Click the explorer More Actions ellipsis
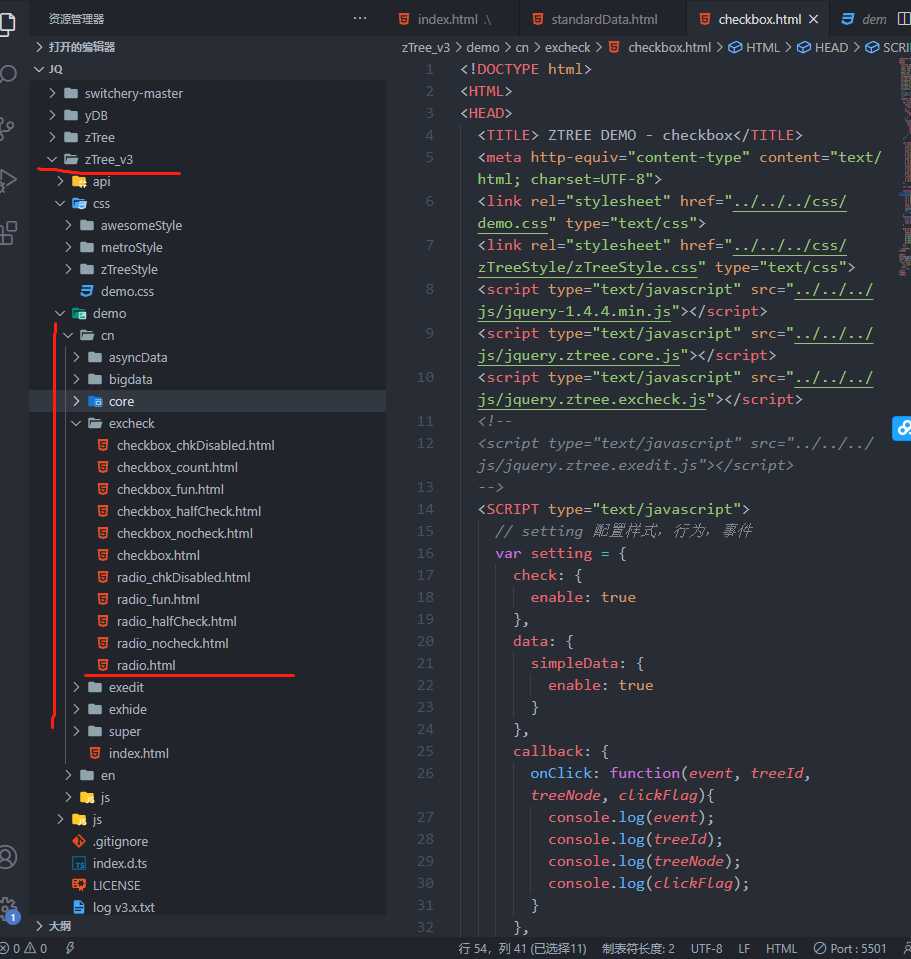The height and width of the screenshot is (959, 911). [x=360, y=18]
